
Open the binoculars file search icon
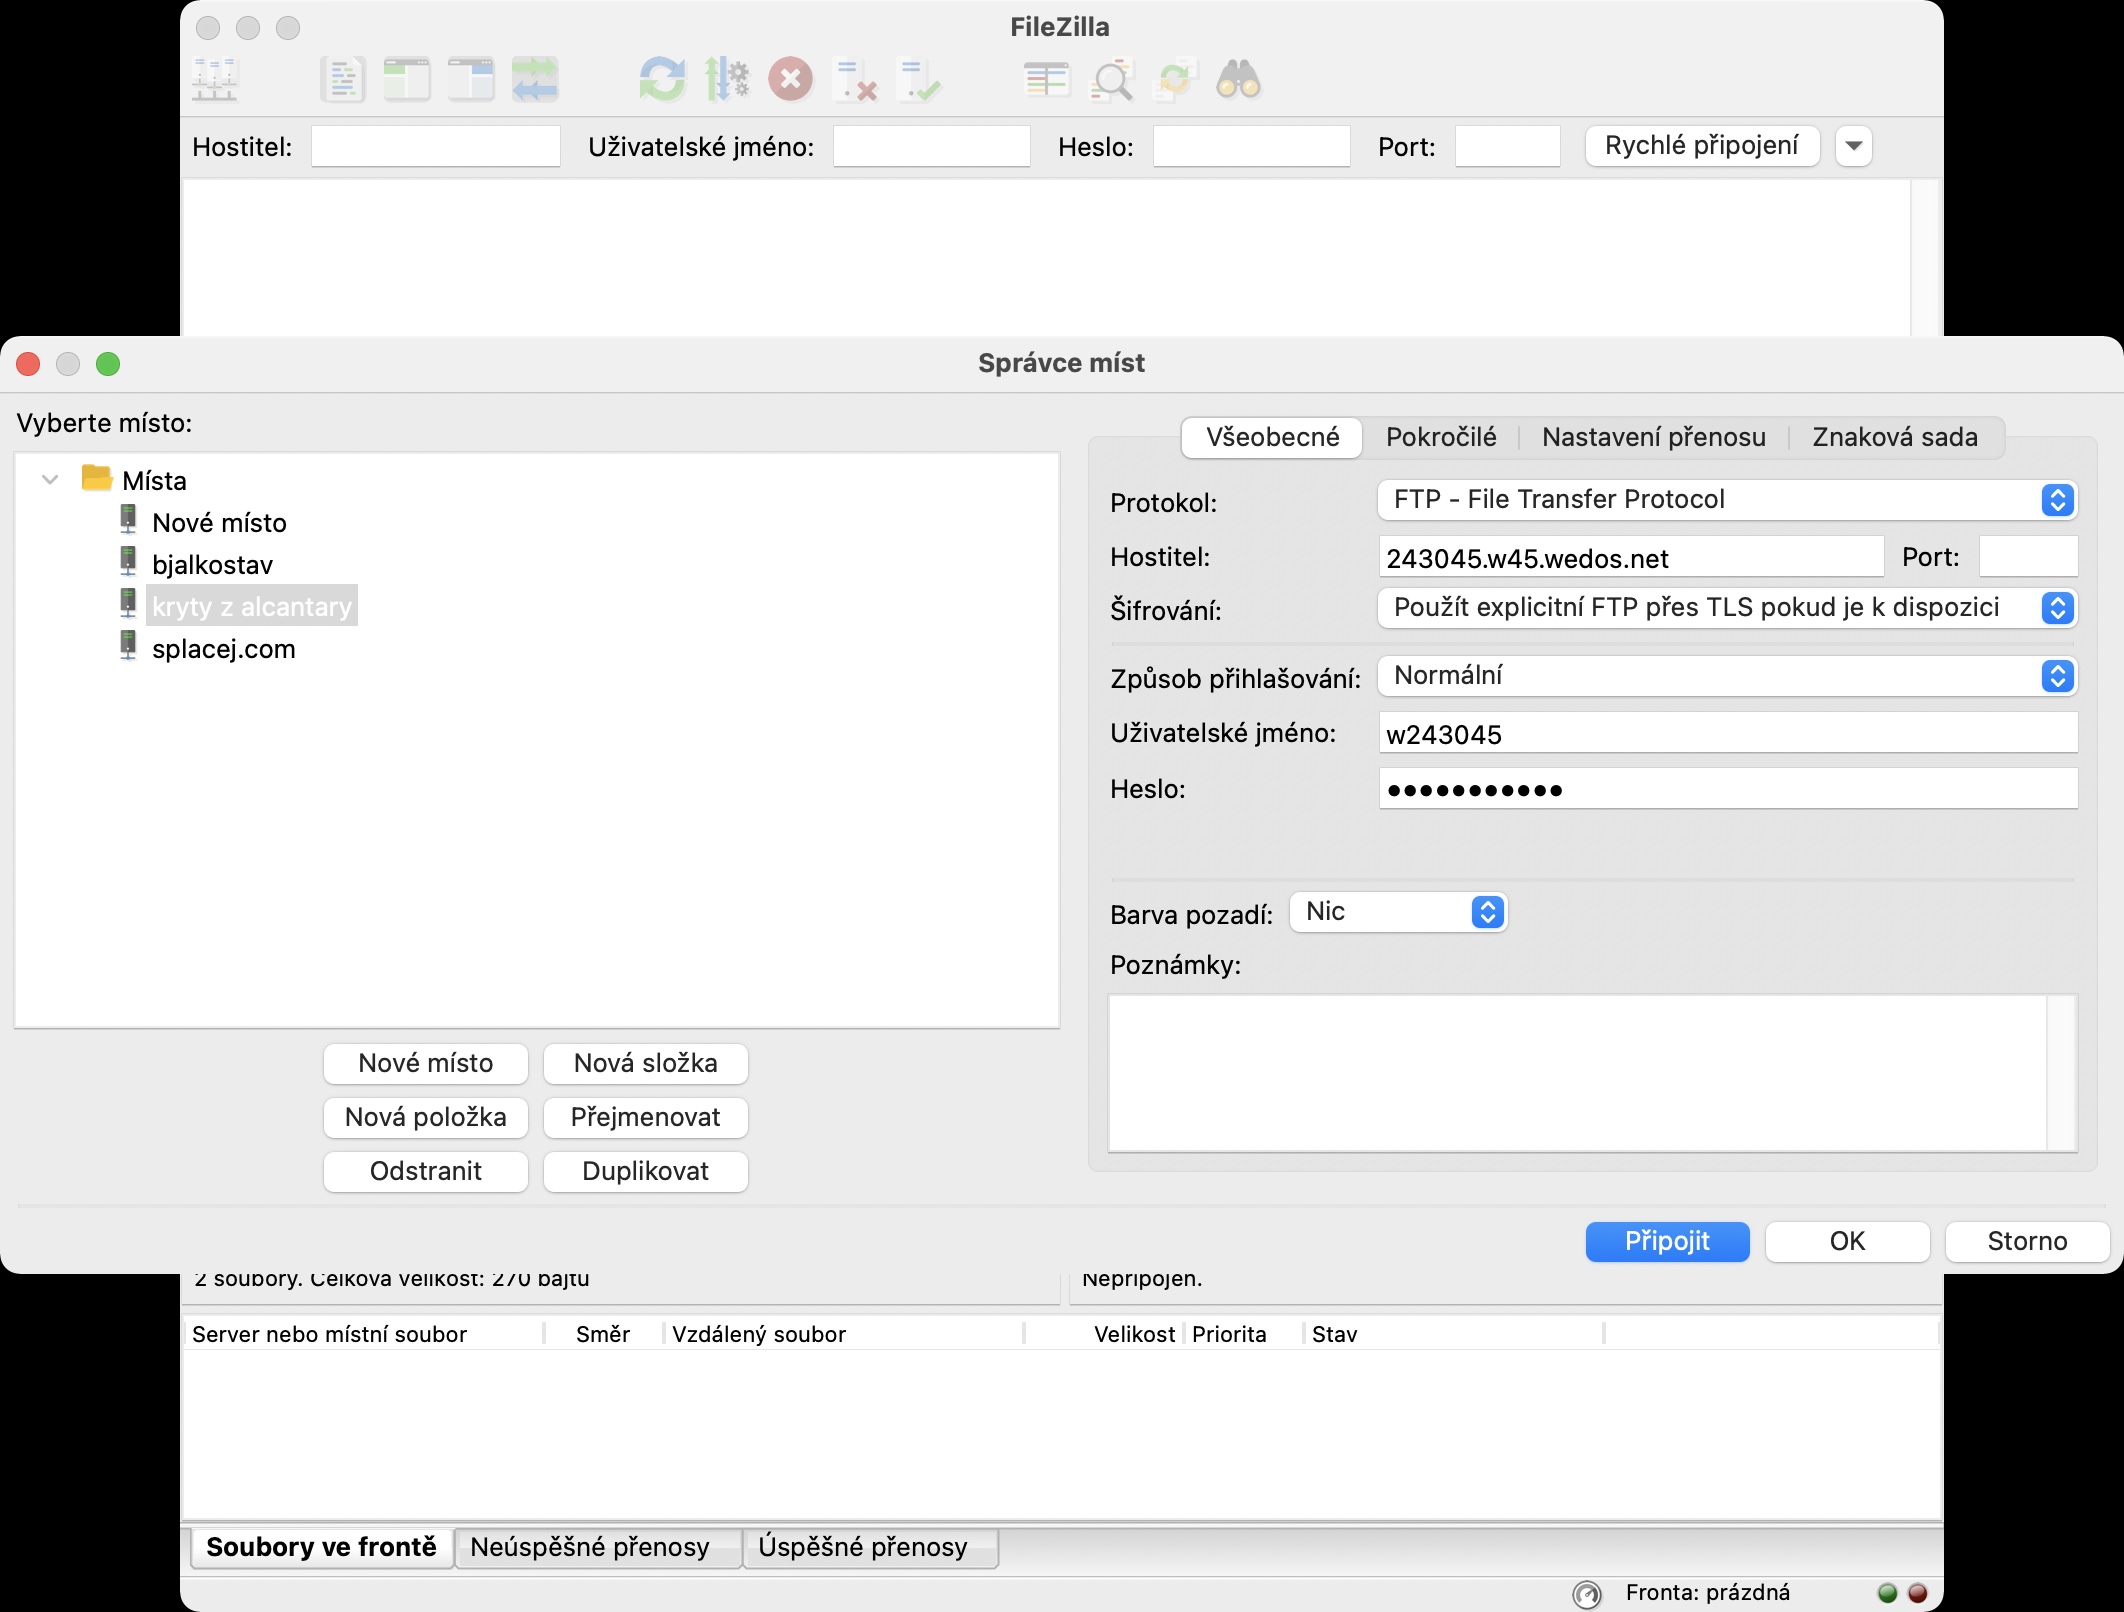pyautogui.click(x=1238, y=79)
